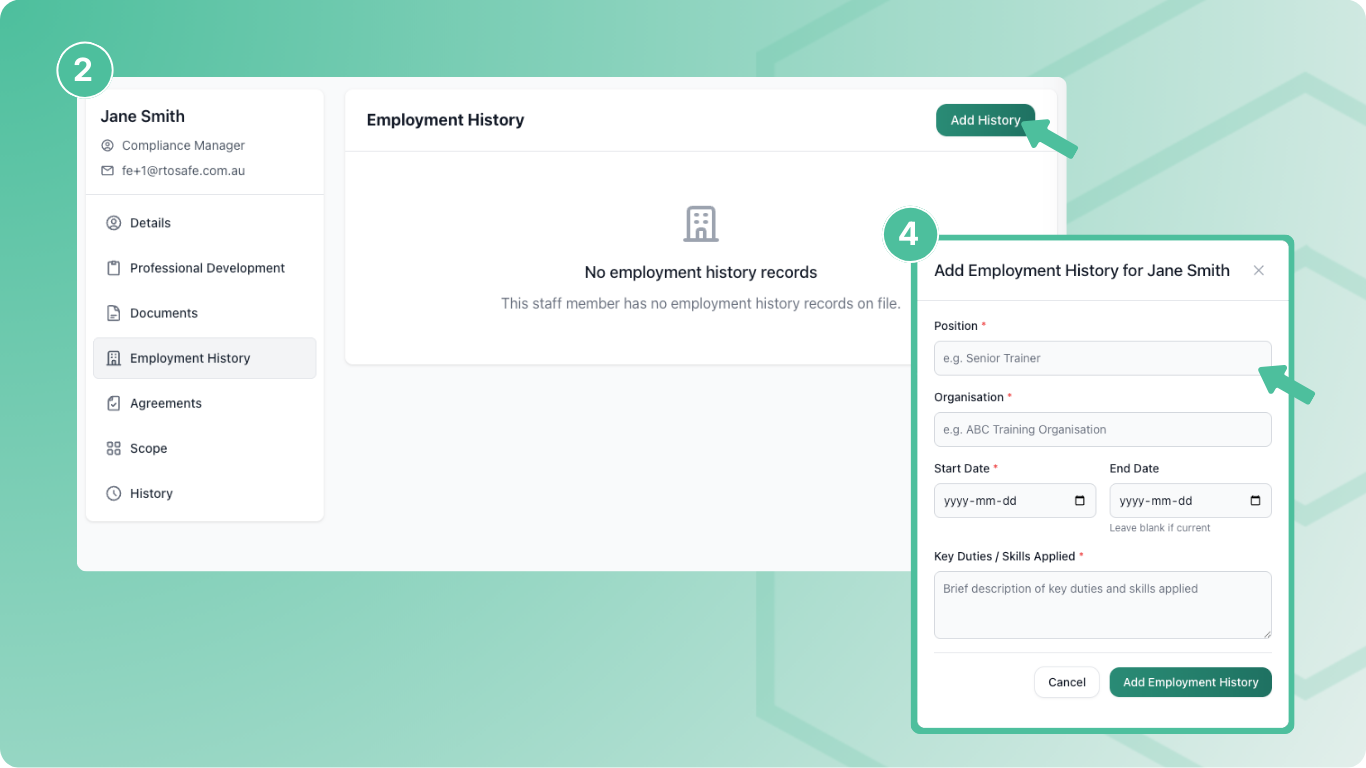The height and width of the screenshot is (768, 1366).
Task: Click the Add History button
Action: tap(985, 120)
